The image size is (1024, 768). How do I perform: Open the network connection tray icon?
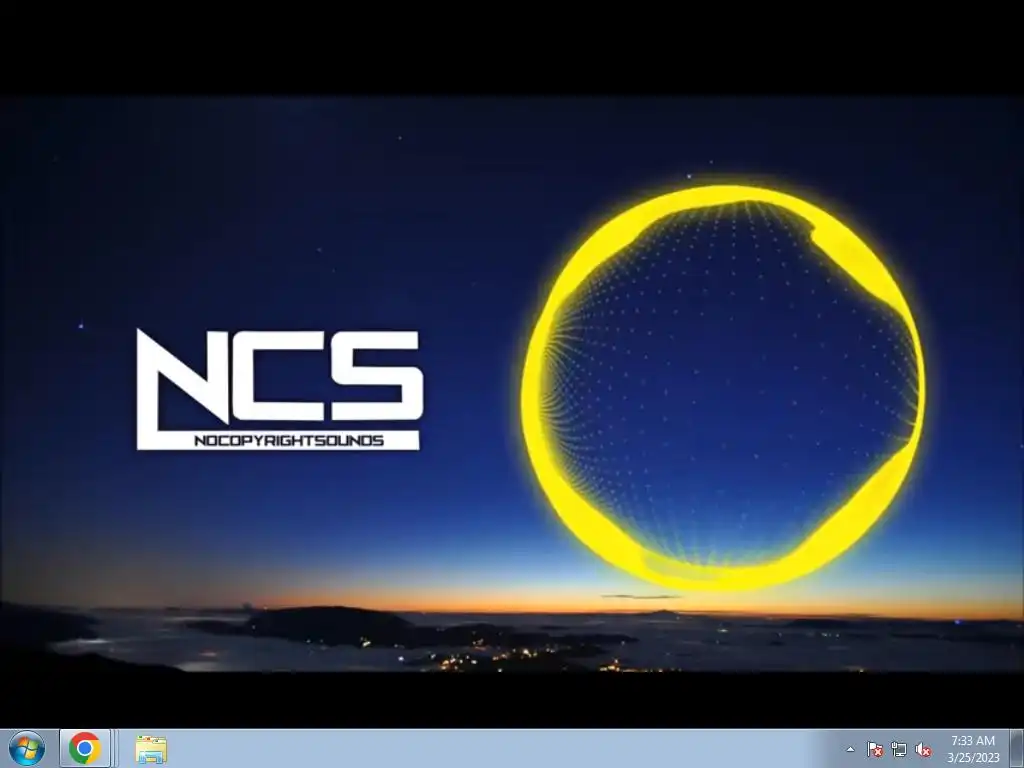coord(899,749)
